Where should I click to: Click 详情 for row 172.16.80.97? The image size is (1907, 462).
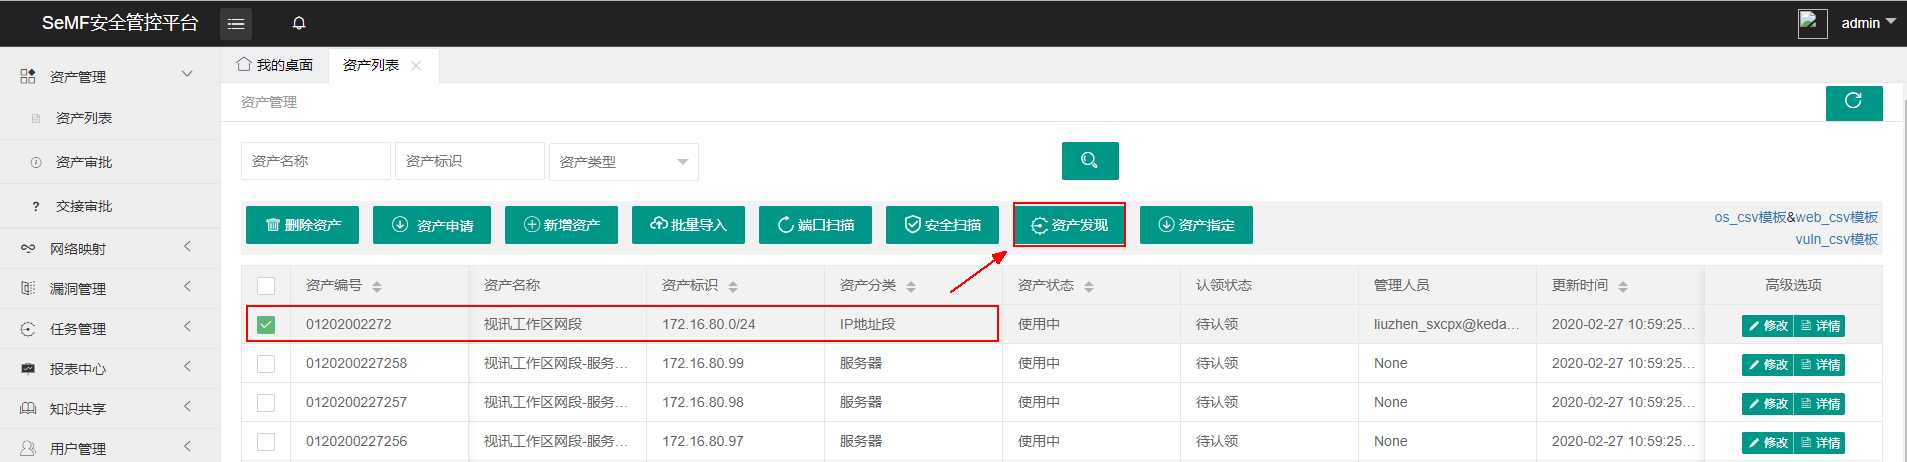point(1820,443)
